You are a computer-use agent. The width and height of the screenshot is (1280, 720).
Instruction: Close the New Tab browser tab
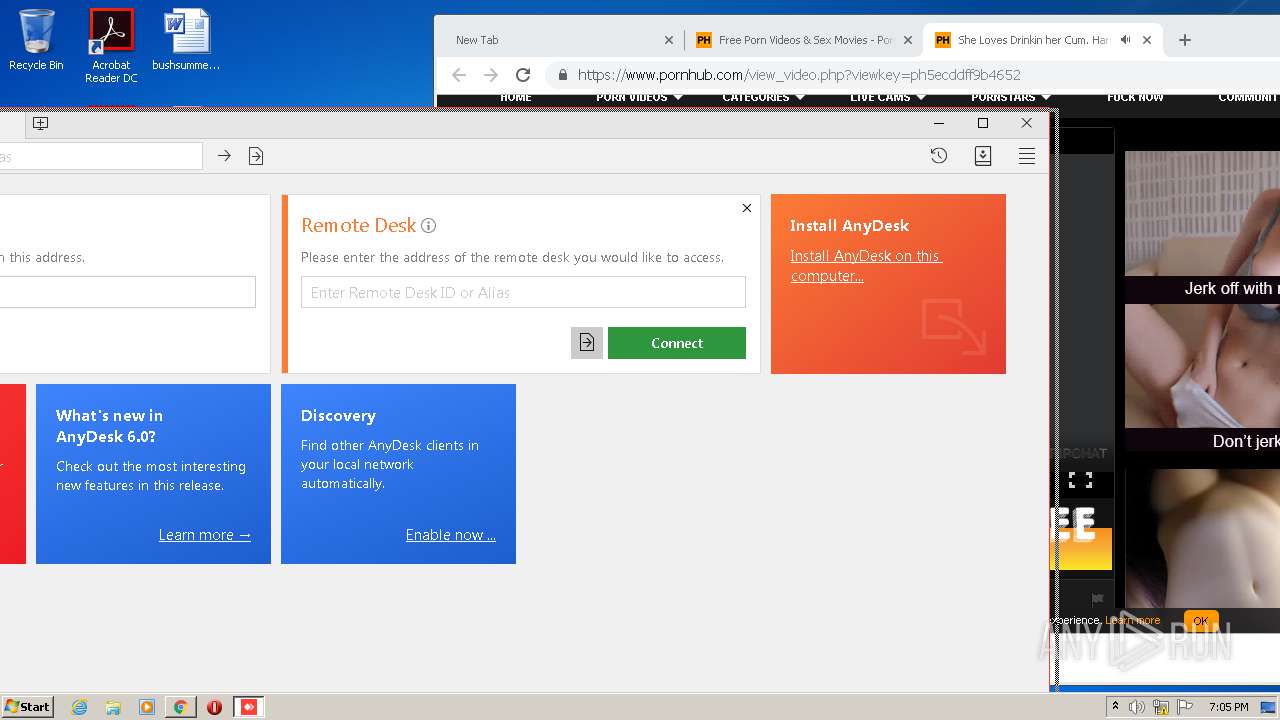tap(669, 40)
